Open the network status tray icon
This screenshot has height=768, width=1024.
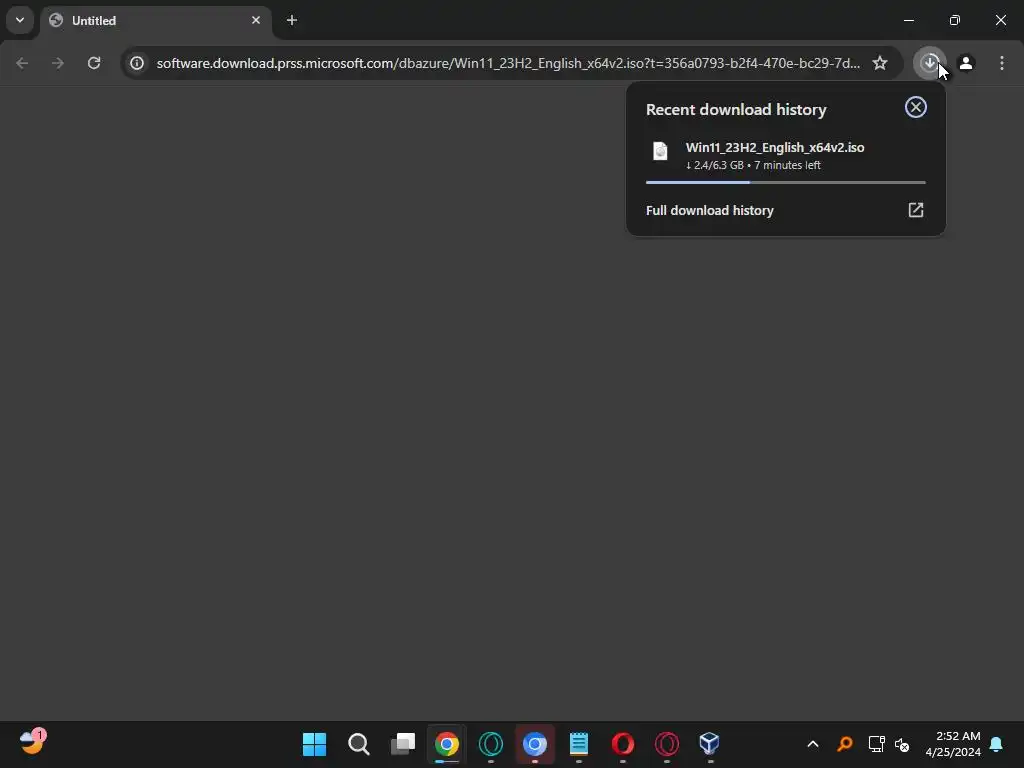876,744
